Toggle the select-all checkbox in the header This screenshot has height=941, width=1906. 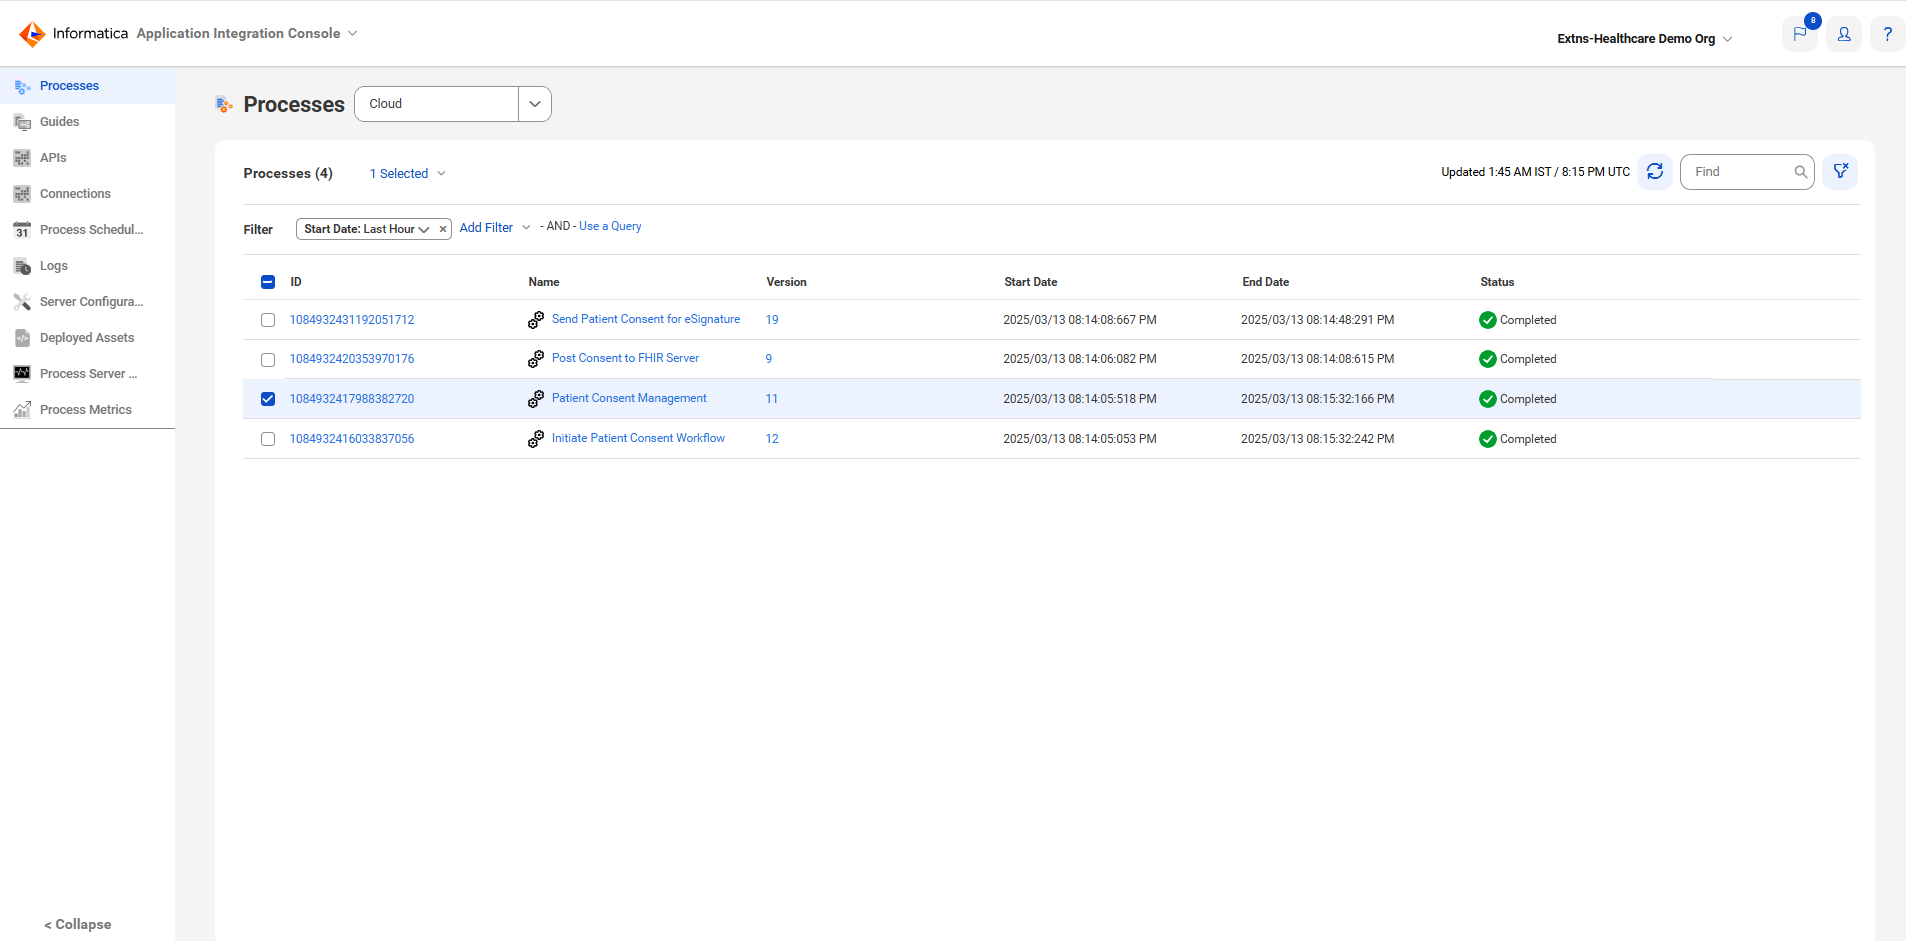(x=268, y=282)
